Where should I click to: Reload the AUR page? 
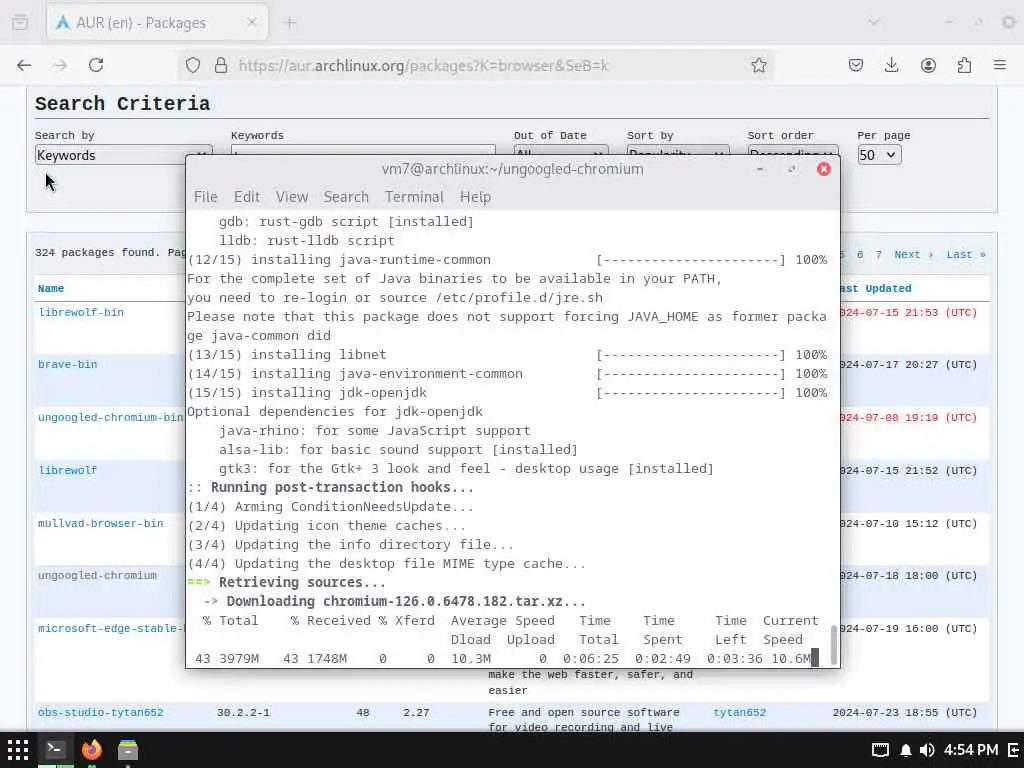tap(96, 65)
